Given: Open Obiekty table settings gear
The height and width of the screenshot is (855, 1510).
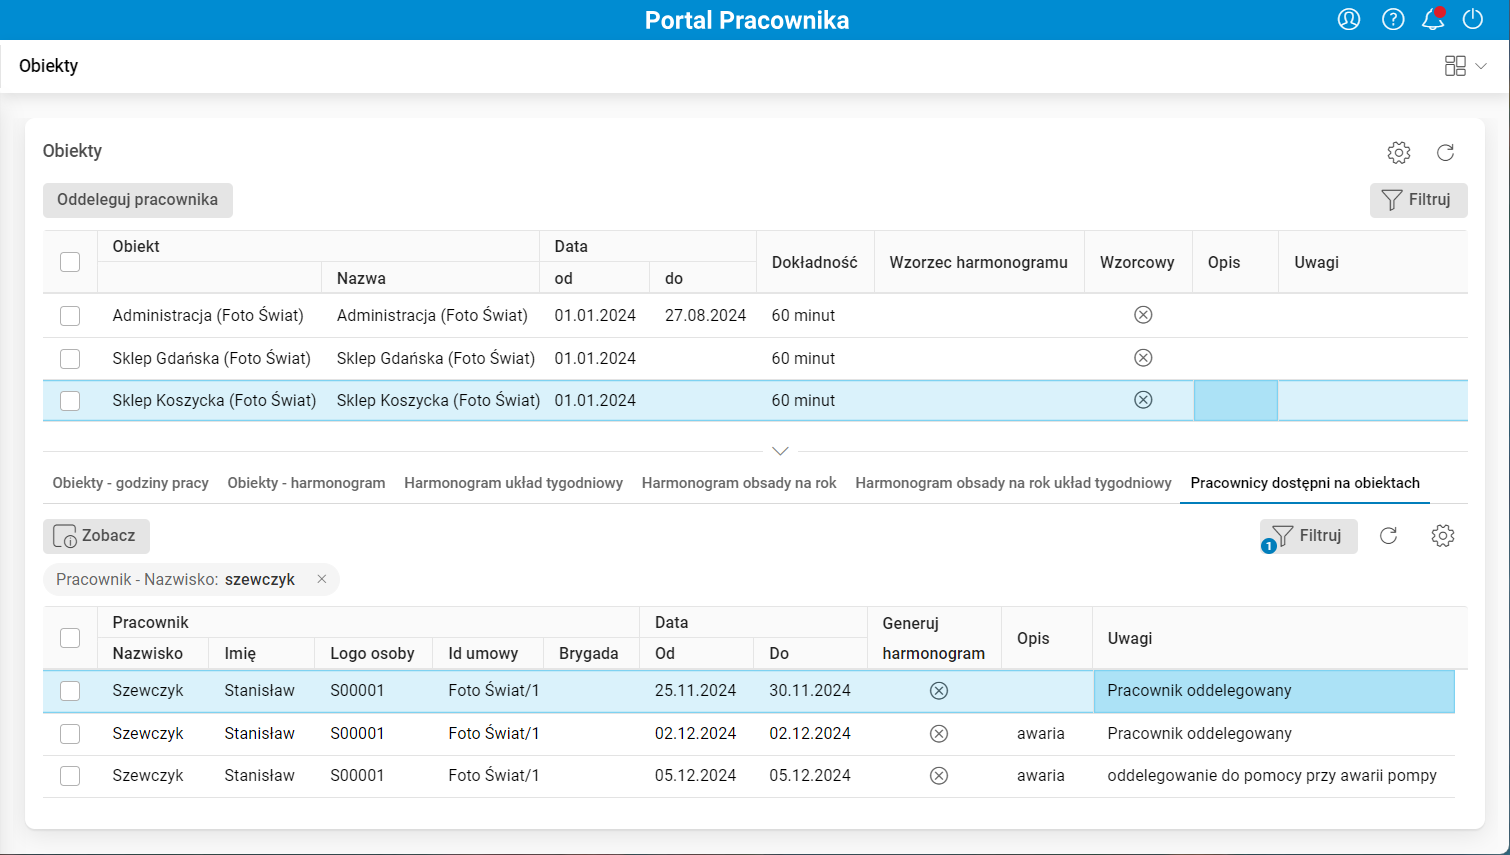Looking at the screenshot, I should [1399, 152].
